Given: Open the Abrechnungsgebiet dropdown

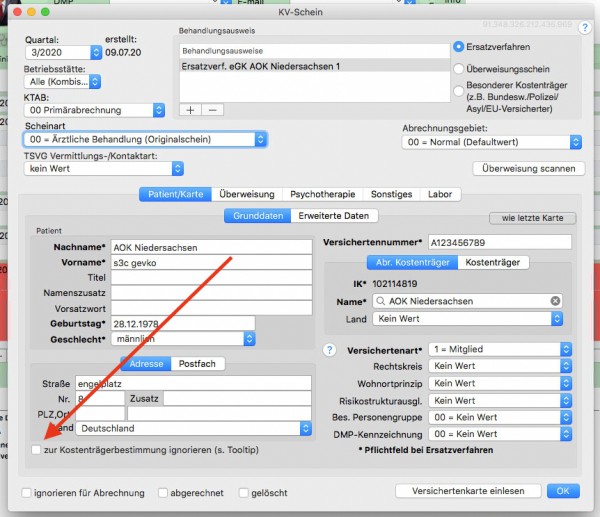Looking at the screenshot, I should [x=492, y=142].
